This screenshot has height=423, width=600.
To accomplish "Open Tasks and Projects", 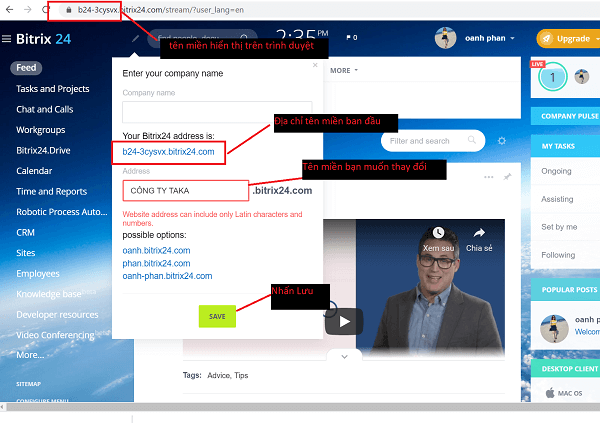I will click(x=53, y=89).
